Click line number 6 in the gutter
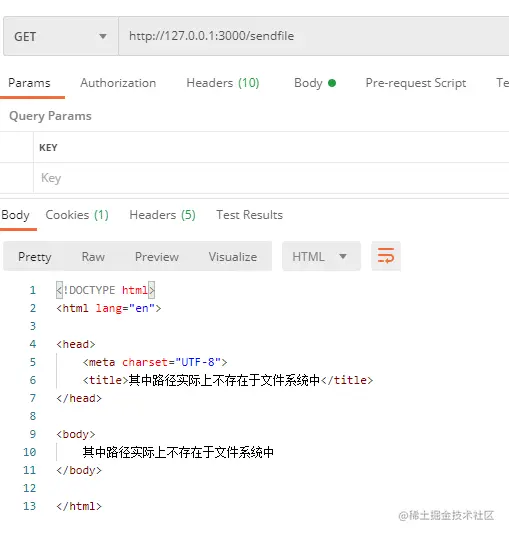This screenshot has height=536, width=509. point(33,380)
